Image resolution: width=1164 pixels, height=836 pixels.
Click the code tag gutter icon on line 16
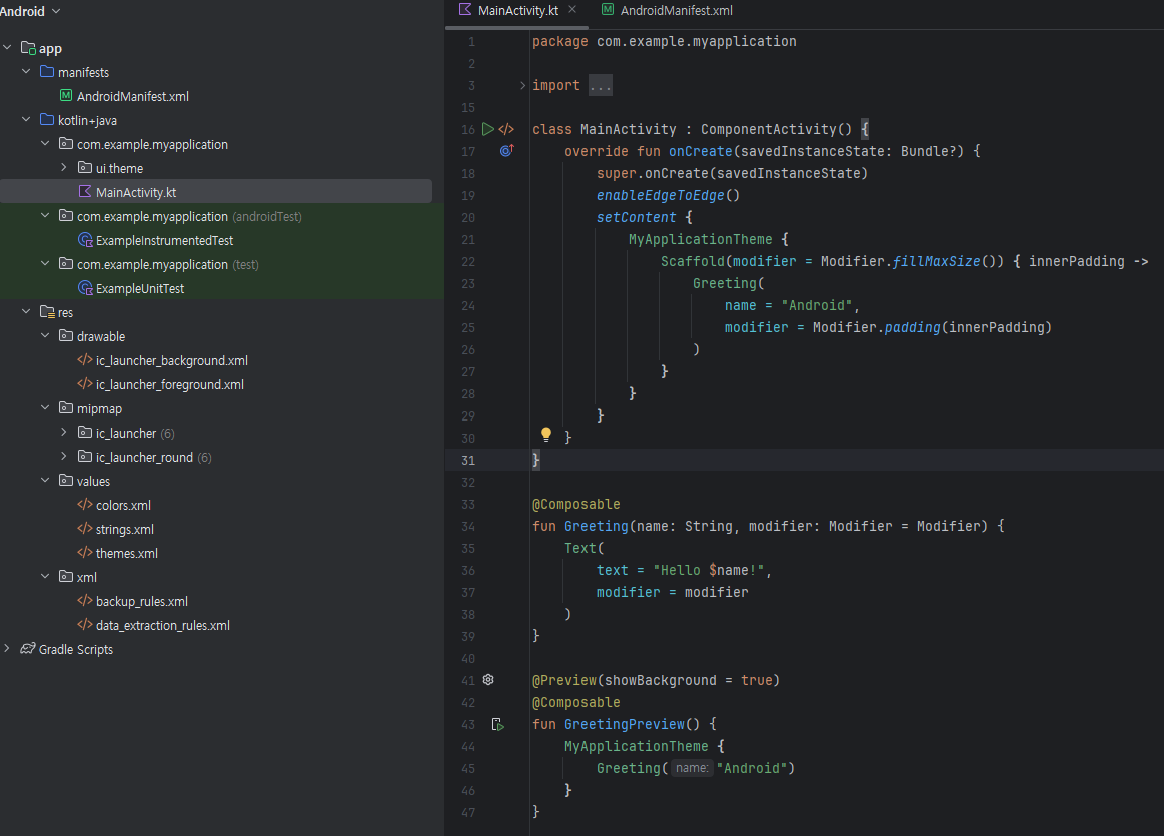(506, 129)
